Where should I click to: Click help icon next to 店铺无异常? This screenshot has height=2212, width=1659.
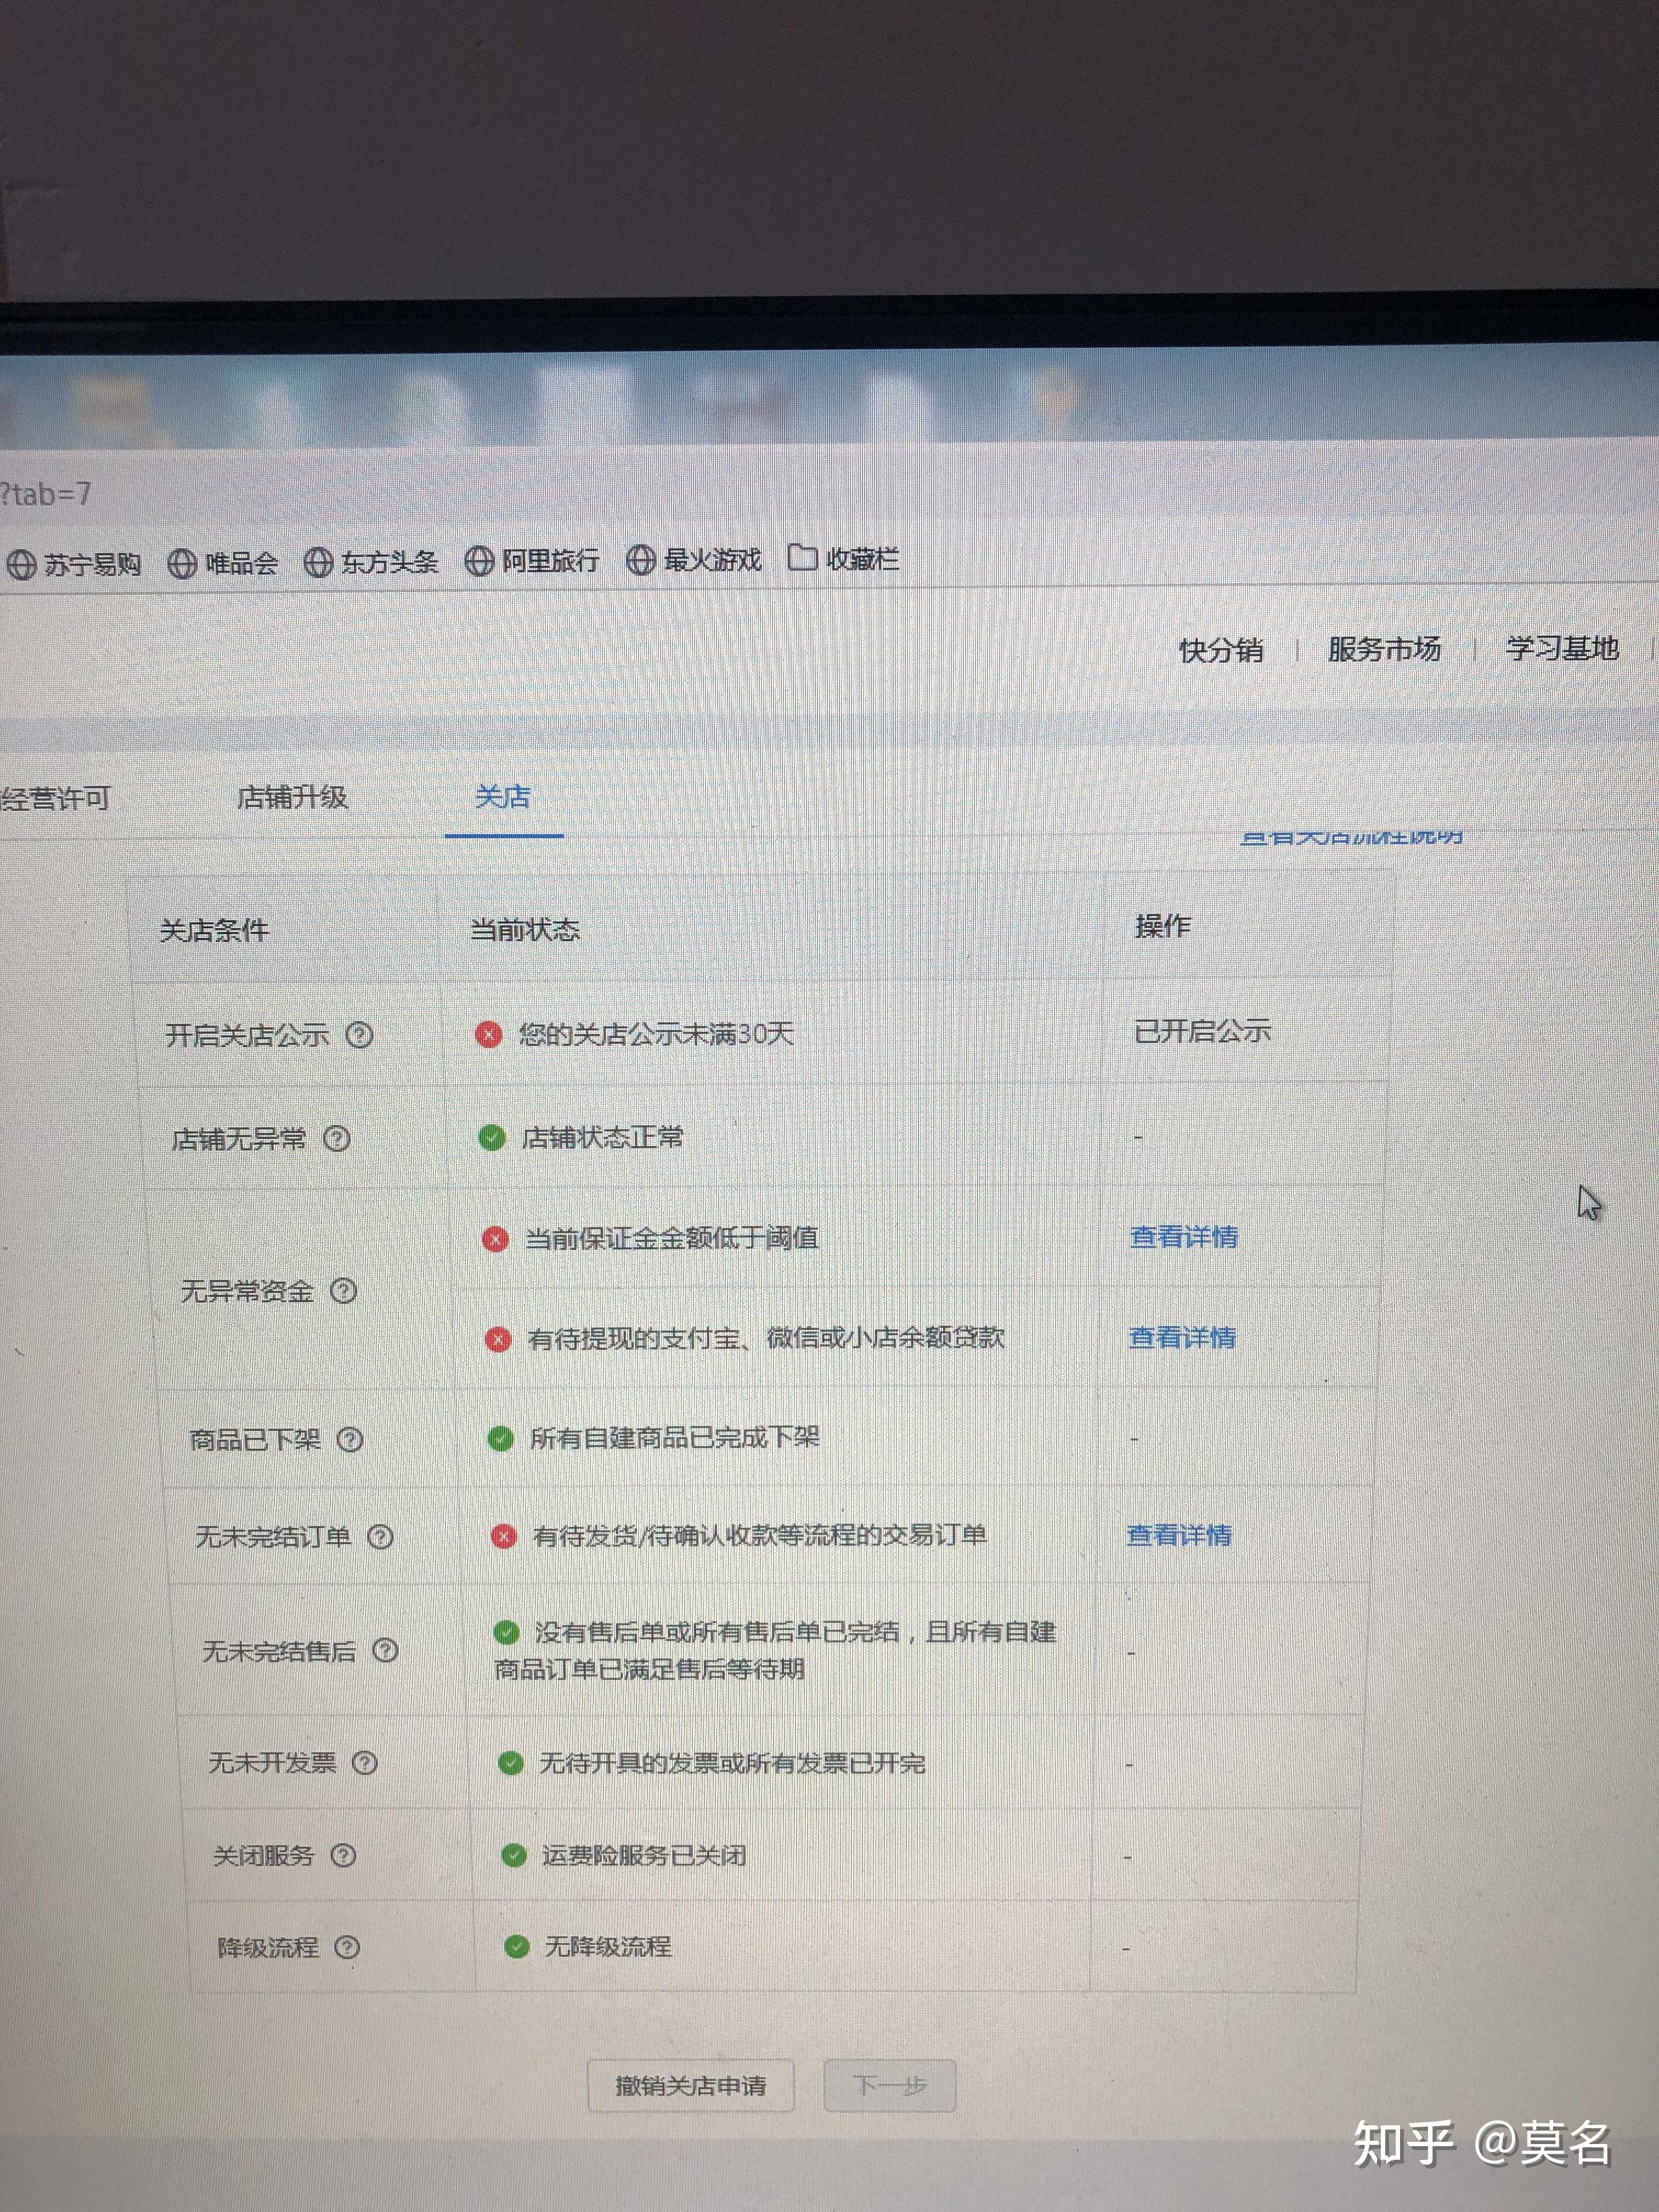coord(337,1139)
